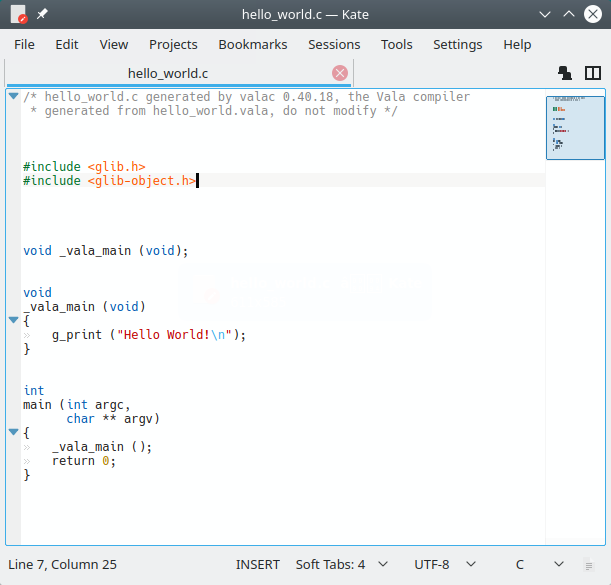
Task: Collapse the top comment block fold arrow
Action: [13, 97]
